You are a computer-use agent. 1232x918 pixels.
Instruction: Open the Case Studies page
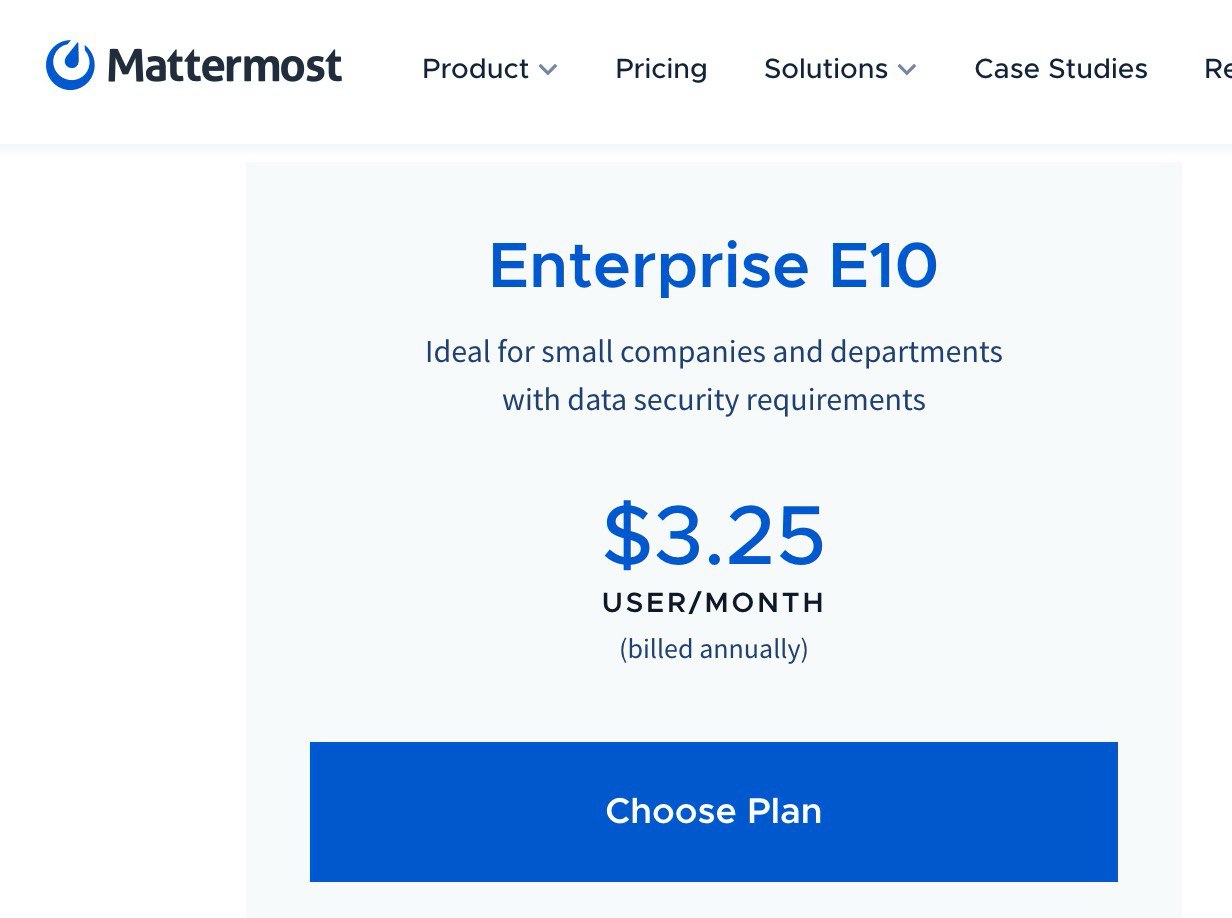click(x=1061, y=69)
